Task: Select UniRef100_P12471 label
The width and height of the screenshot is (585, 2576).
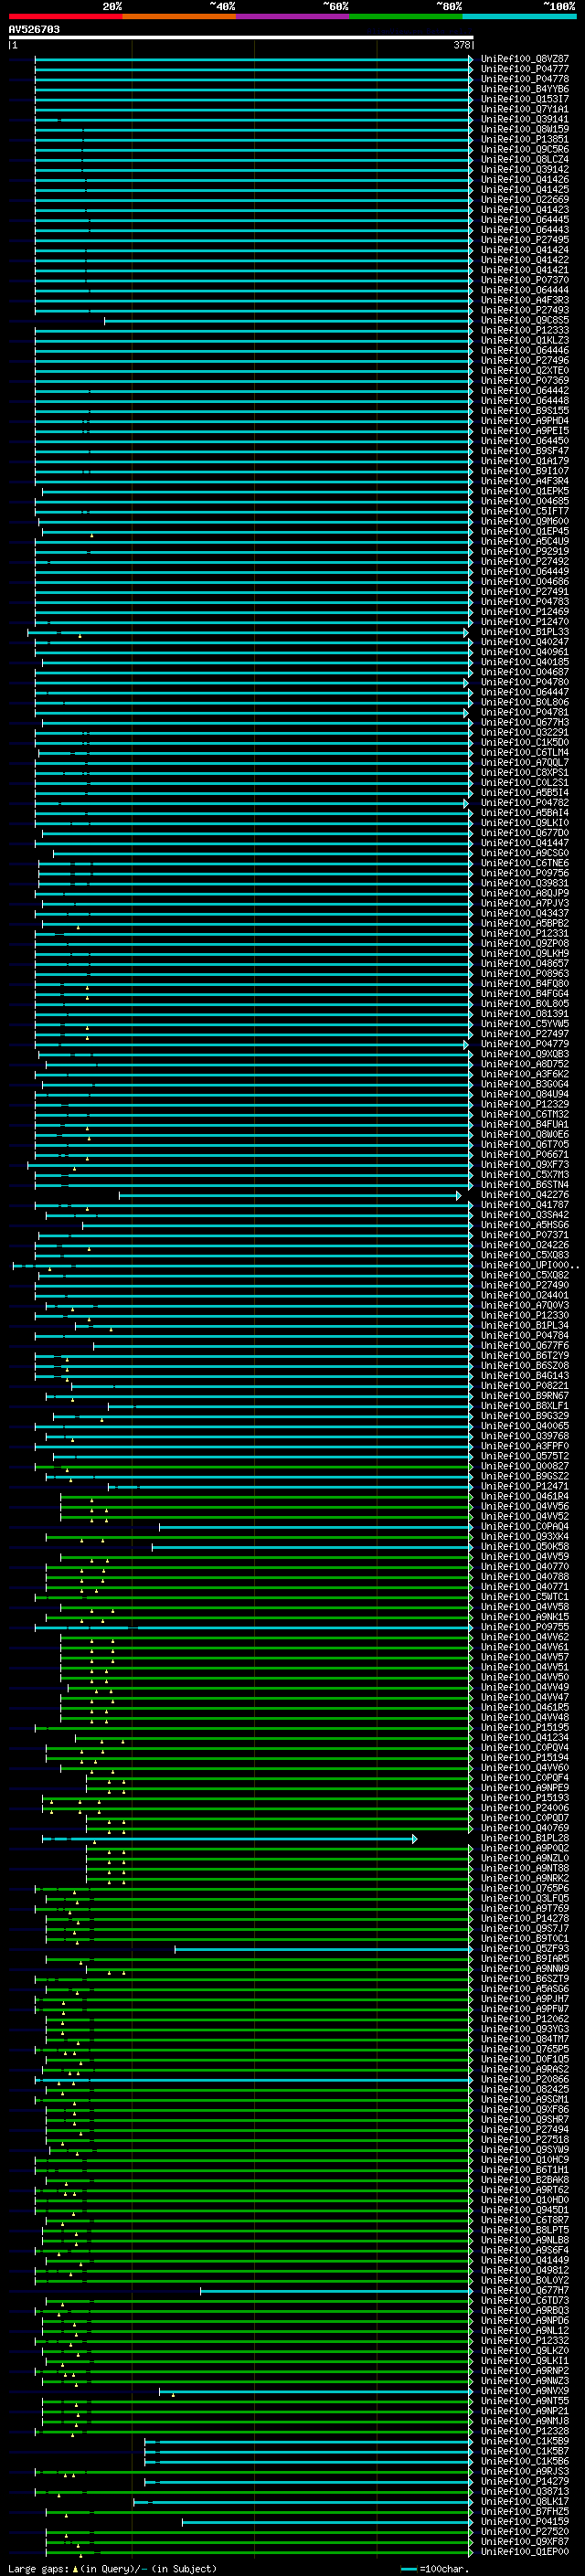Action: (524, 1487)
